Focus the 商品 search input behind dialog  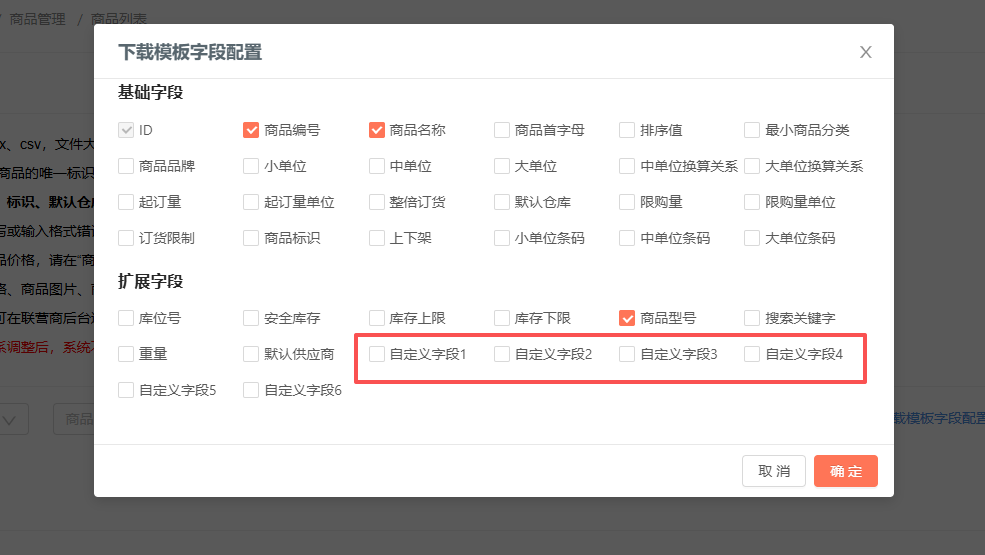pos(73,419)
